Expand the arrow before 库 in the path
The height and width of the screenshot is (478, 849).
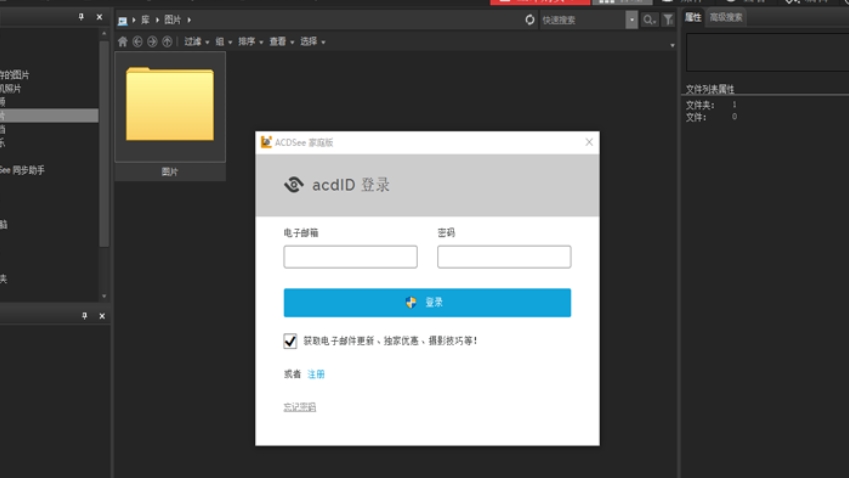133,20
